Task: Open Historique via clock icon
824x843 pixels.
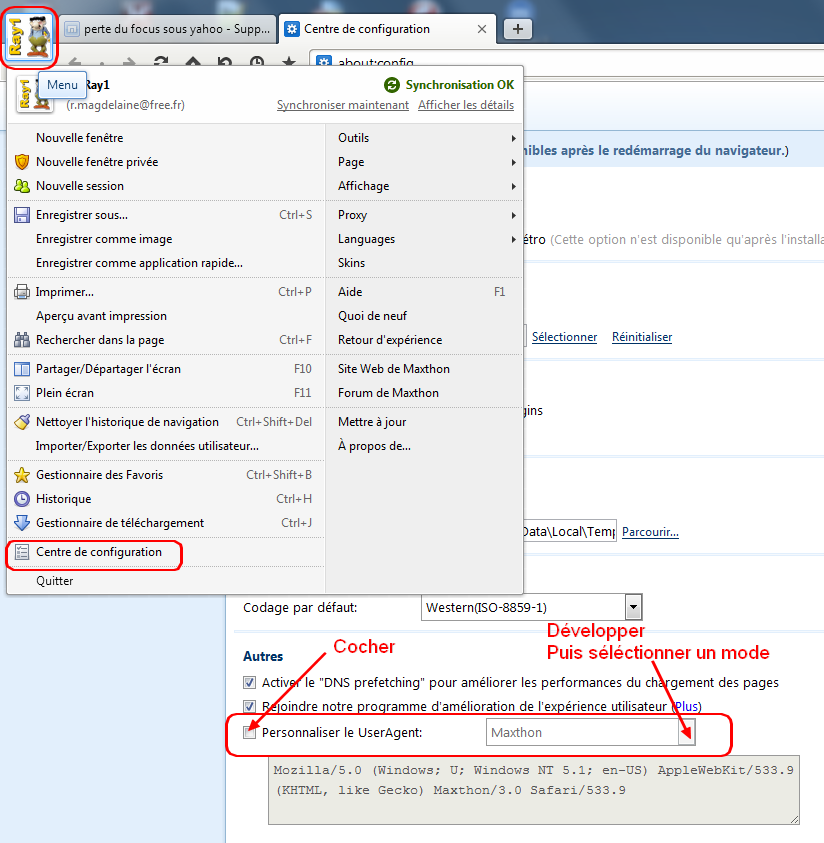Action: pyautogui.click(x=22, y=499)
